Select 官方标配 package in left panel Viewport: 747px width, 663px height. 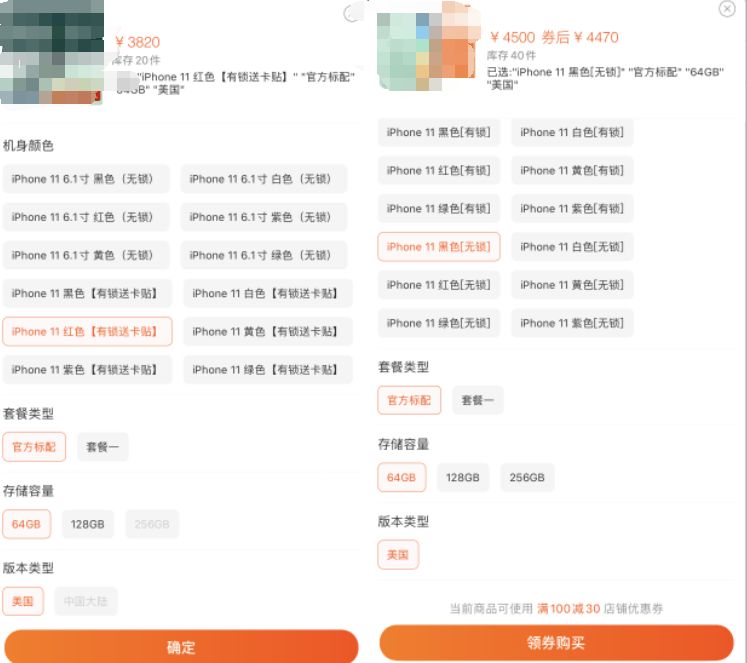point(34,447)
